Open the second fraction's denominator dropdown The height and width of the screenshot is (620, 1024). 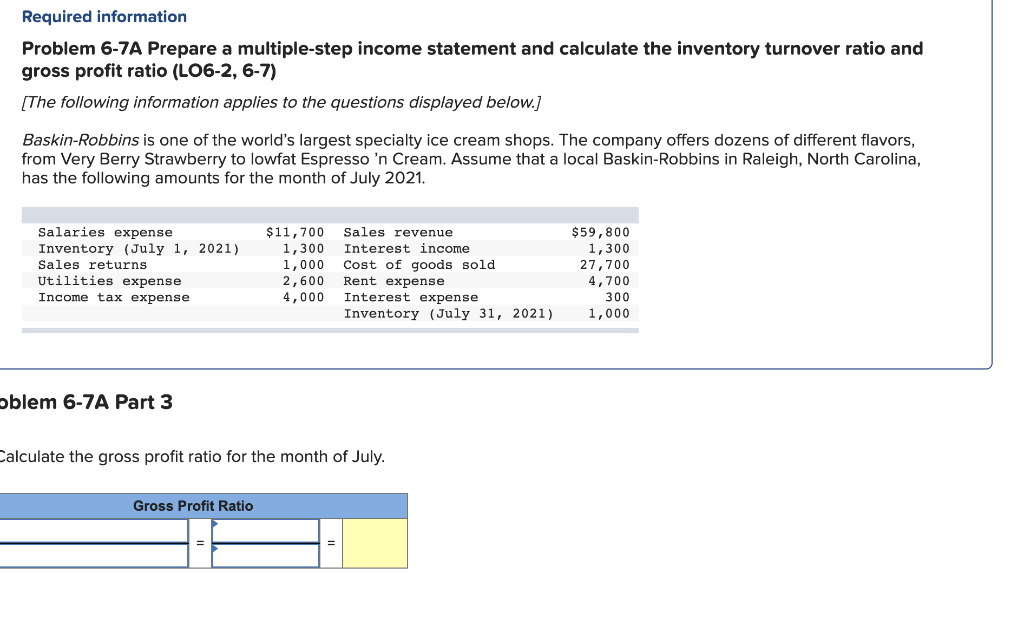tap(213, 551)
